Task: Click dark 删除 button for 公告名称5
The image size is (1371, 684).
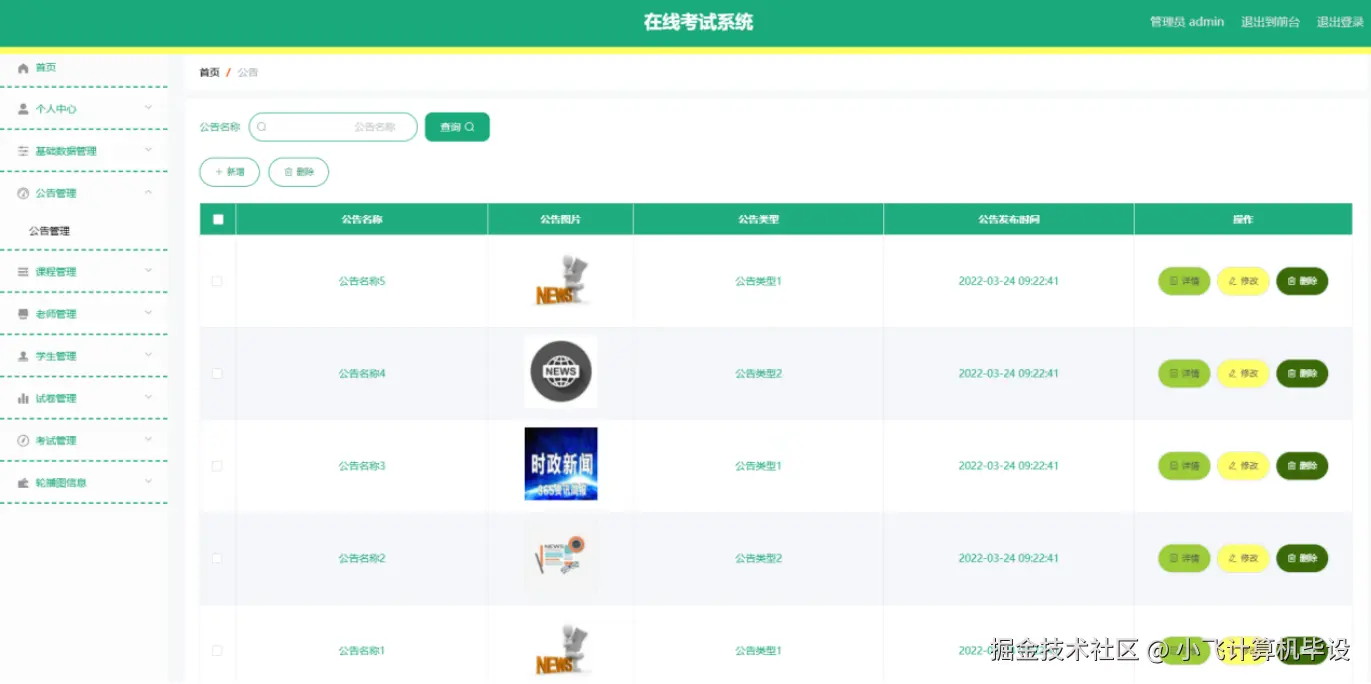Action: coord(1302,281)
